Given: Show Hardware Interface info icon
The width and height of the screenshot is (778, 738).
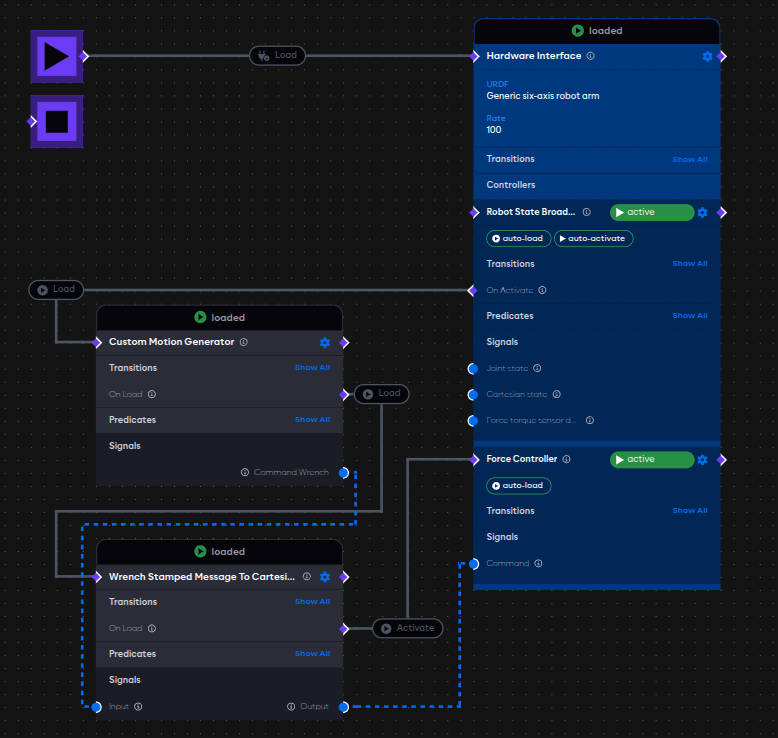Looking at the screenshot, I should coord(590,56).
